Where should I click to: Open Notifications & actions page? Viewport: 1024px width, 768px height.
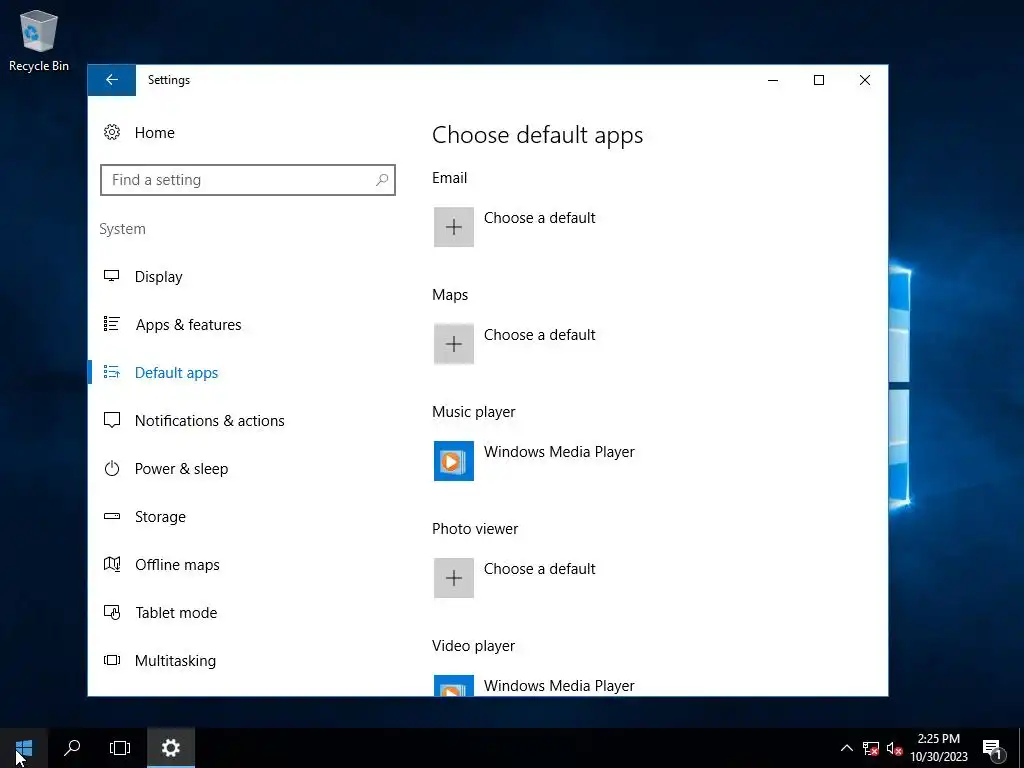pos(210,421)
